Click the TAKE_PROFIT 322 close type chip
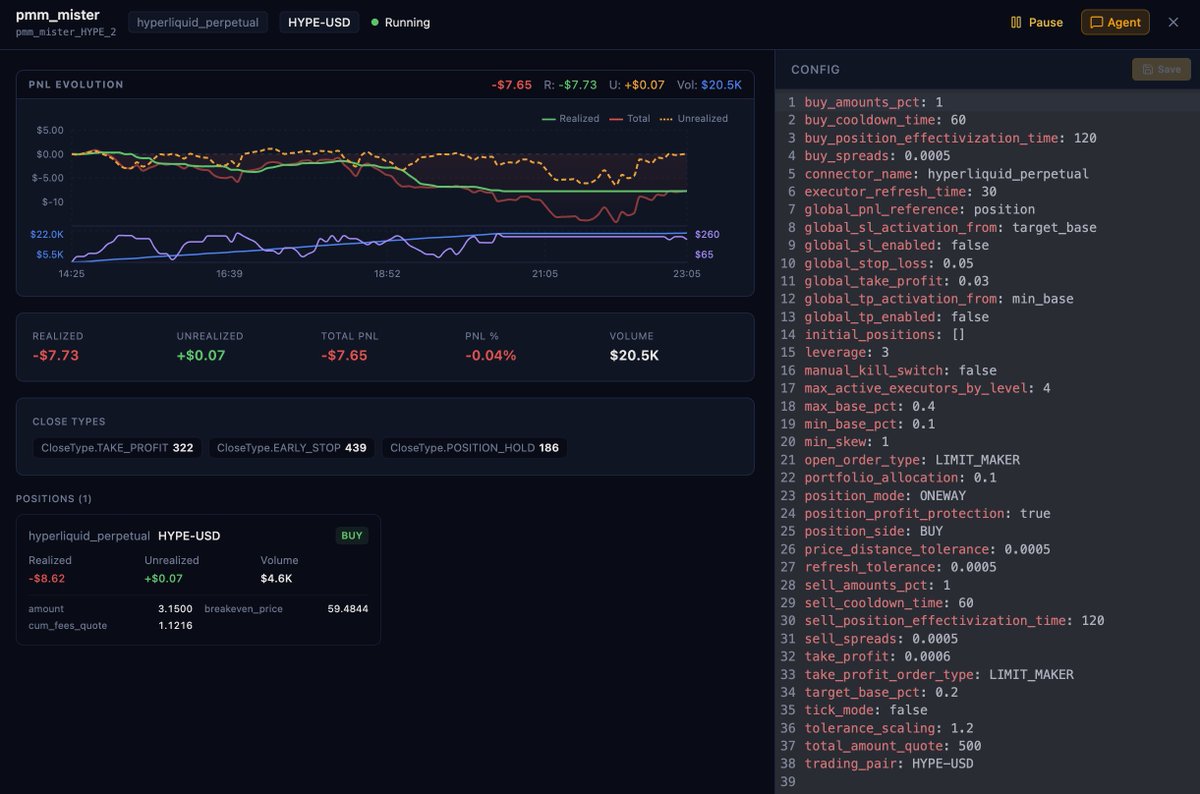This screenshot has width=1200, height=794. (x=117, y=448)
